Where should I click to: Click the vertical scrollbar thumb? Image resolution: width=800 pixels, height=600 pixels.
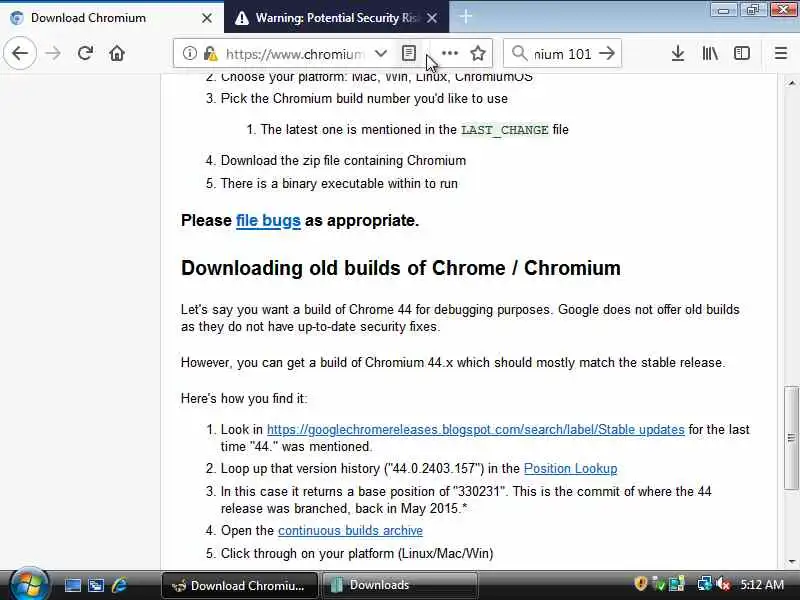791,438
